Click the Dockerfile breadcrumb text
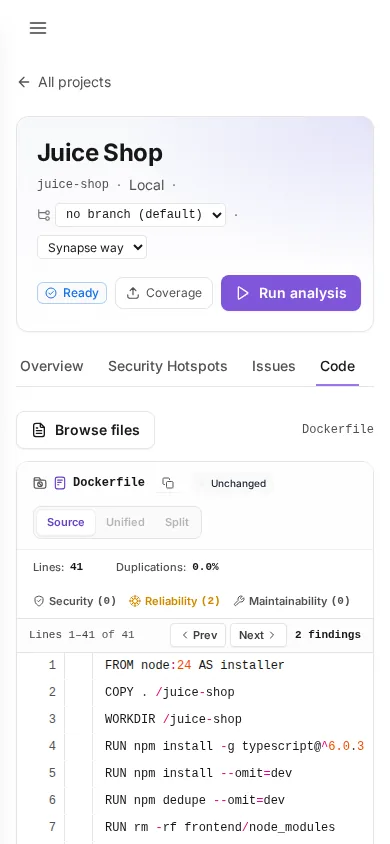The image size is (390, 844). pyautogui.click(x=338, y=429)
